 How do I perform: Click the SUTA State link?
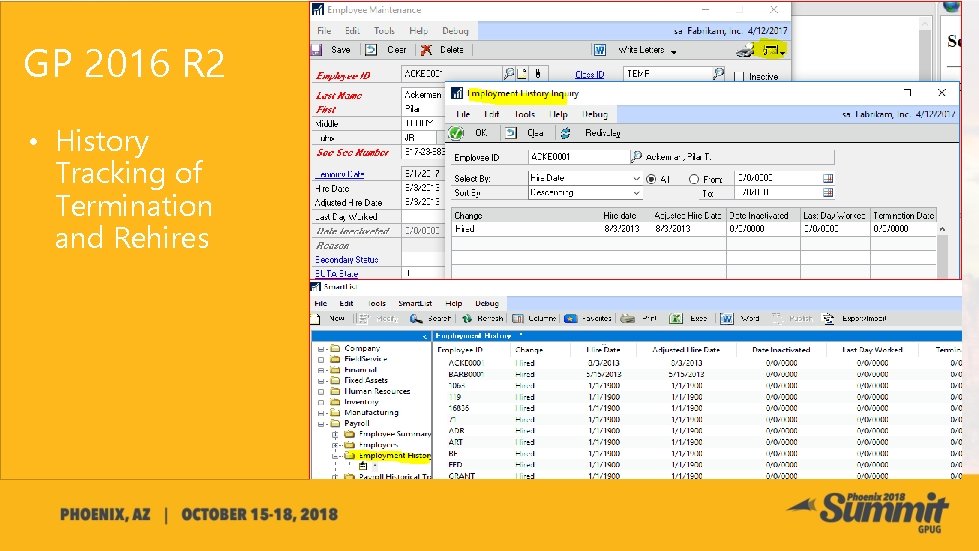click(x=337, y=274)
